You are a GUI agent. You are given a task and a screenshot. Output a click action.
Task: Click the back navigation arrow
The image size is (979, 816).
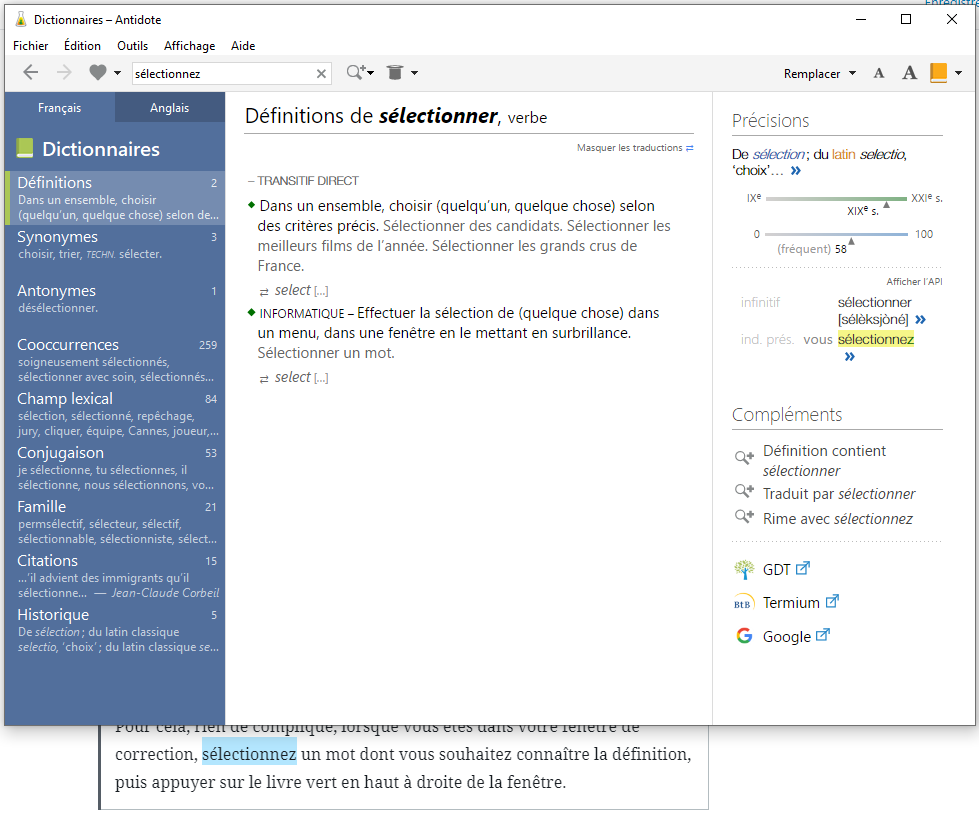click(x=31, y=73)
